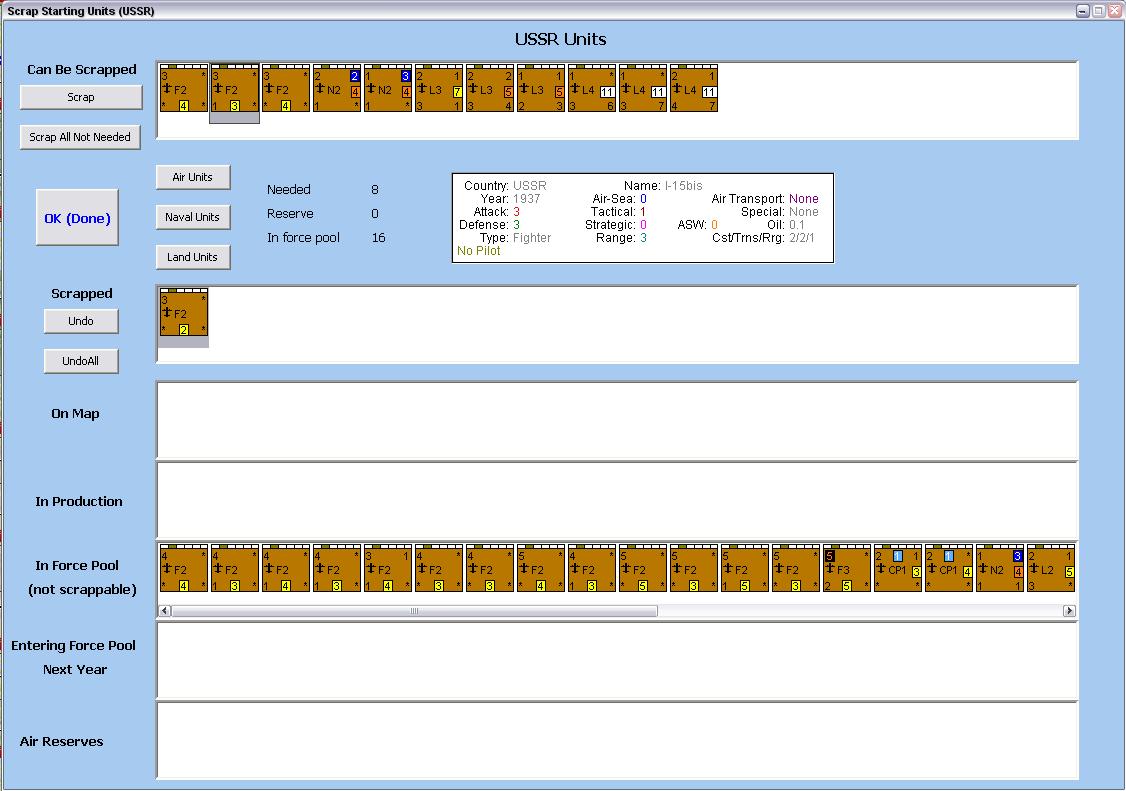Select the L3 unit with yellow range 7
The image size is (1126, 791).
[x=438, y=88]
